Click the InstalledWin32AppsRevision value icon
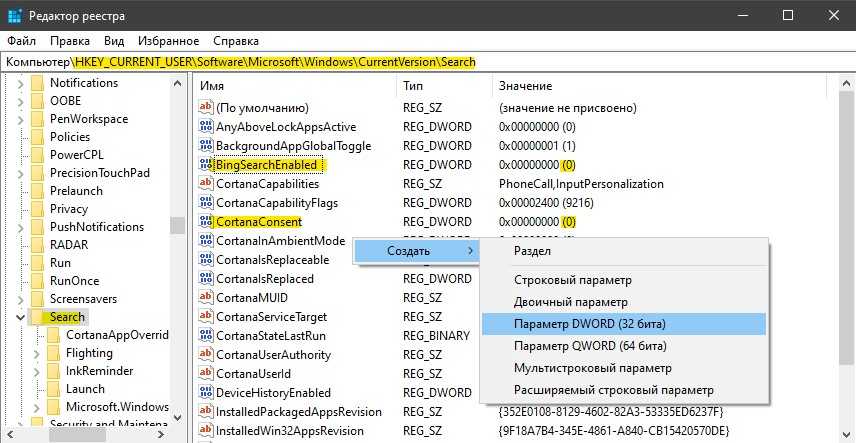 (207, 431)
